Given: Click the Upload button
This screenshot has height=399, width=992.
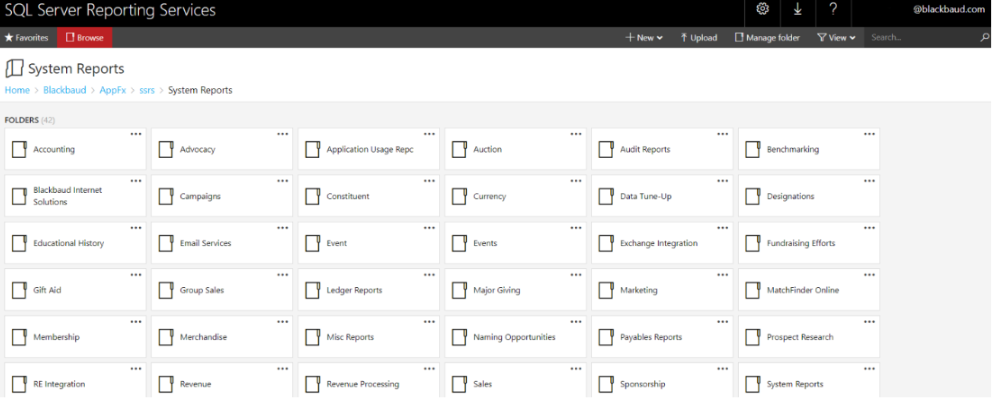Looking at the screenshot, I should click(x=698, y=37).
